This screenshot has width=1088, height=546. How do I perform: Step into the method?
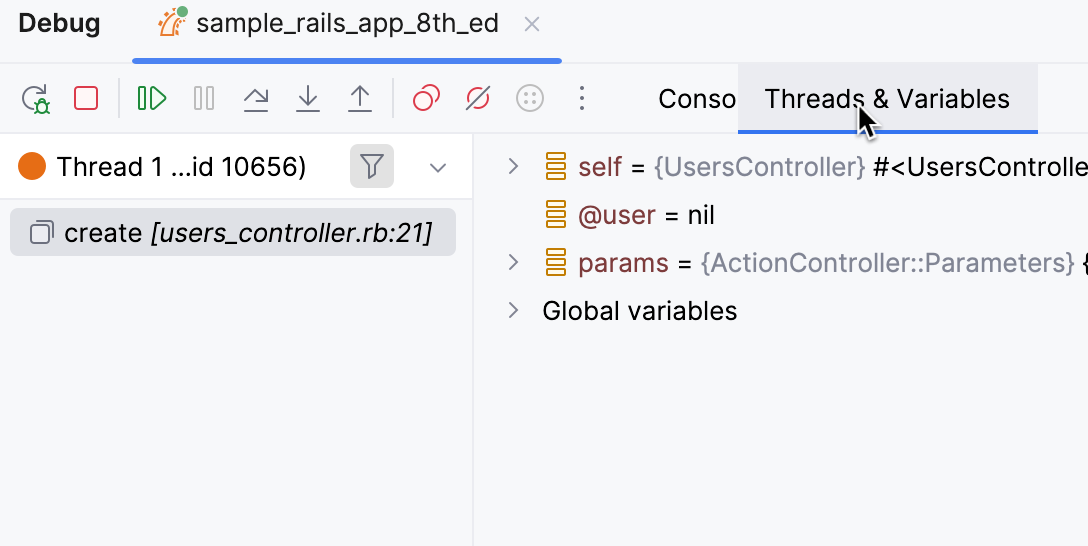[x=308, y=98]
